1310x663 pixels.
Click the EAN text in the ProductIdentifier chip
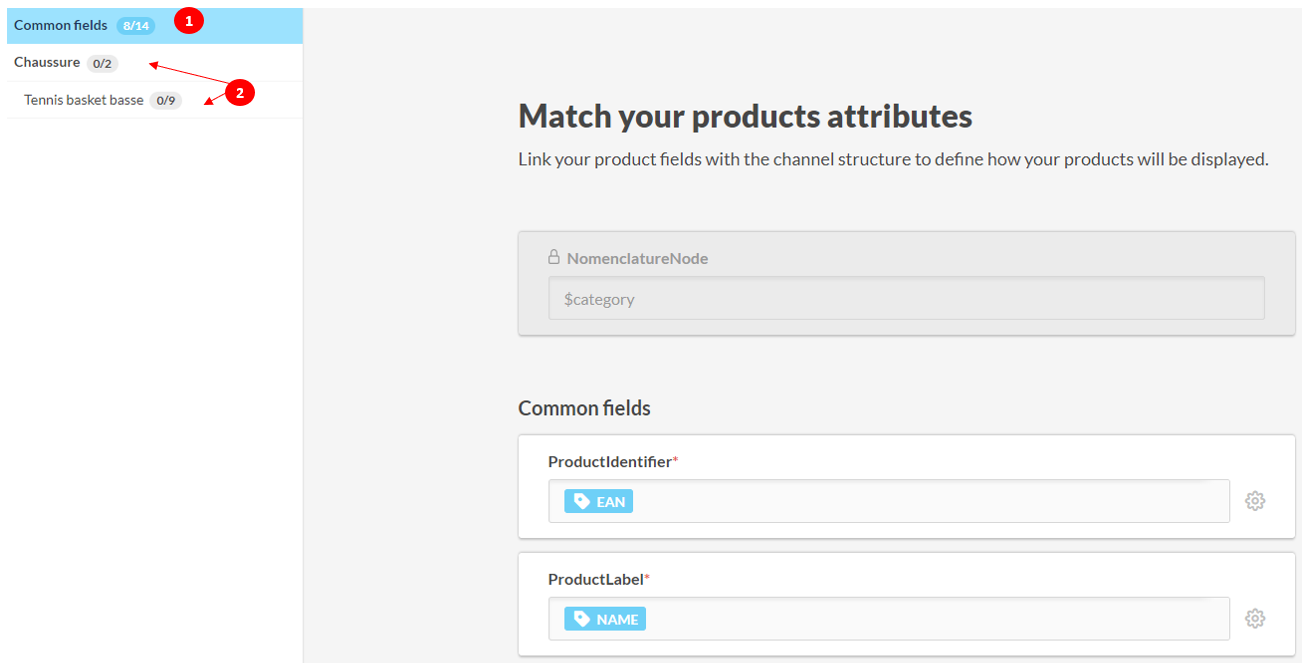point(611,502)
